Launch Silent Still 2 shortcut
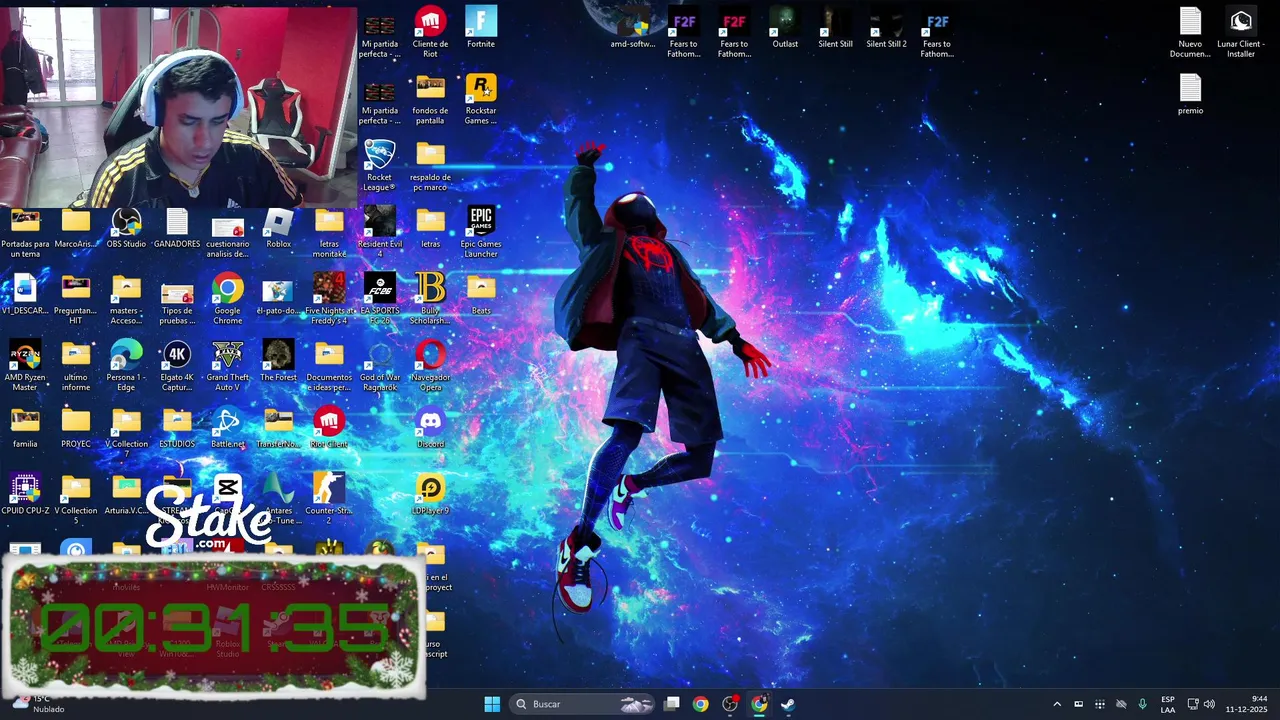Screen dimensions: 1280x720 [886, 27]
